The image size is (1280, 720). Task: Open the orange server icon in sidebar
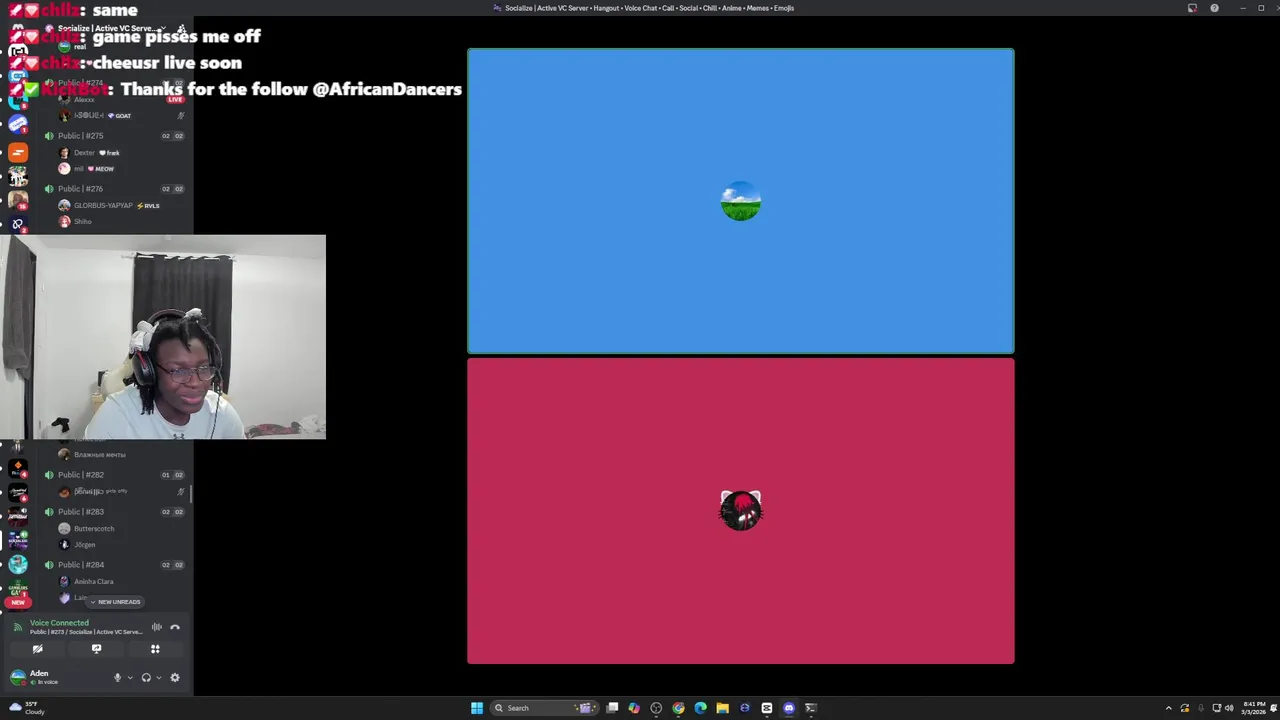(18, 152)
